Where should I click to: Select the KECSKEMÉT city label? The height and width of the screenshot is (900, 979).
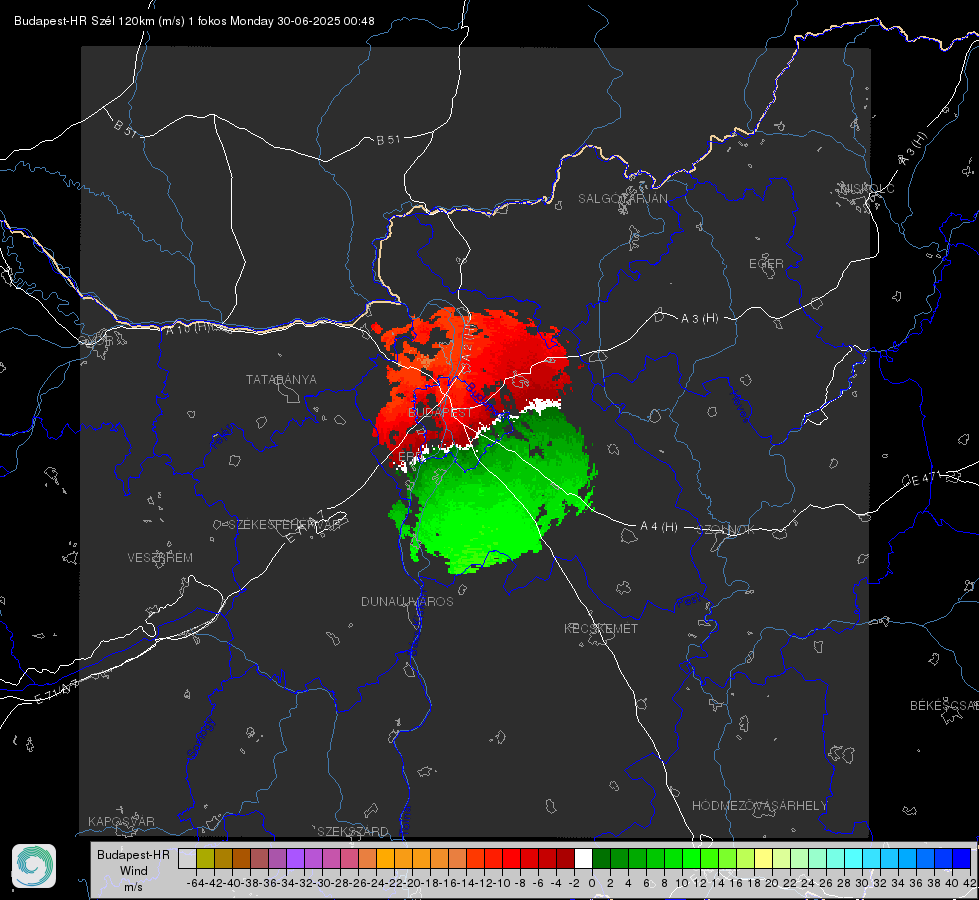click(601, 628)
